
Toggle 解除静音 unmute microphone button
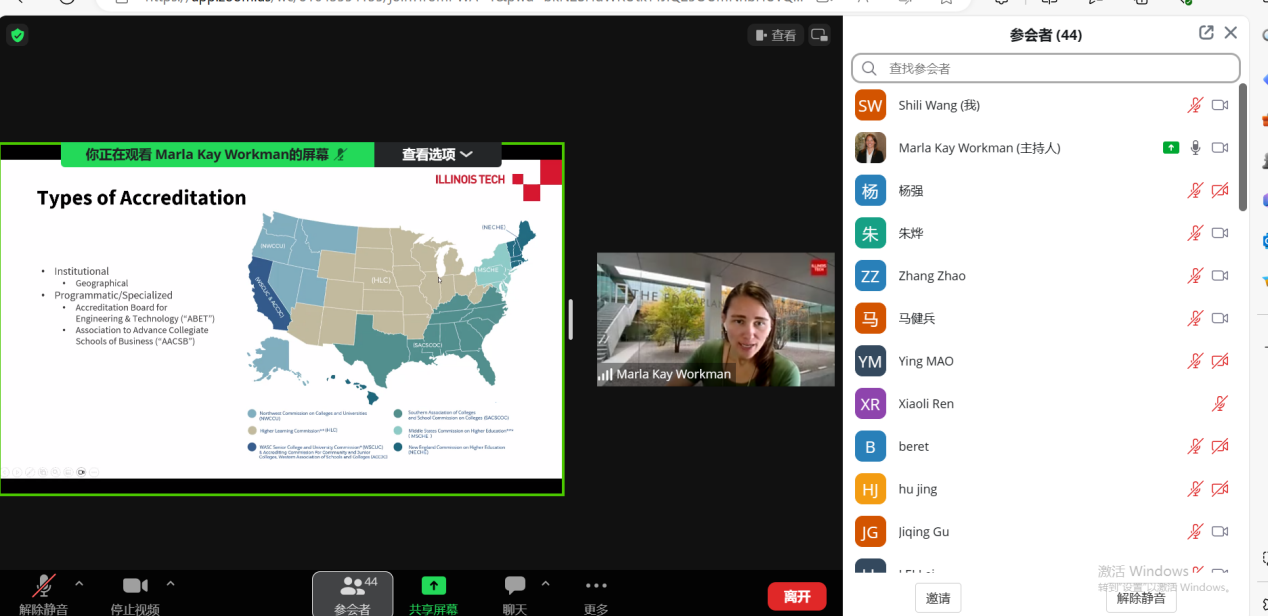[x=43, y=586]
